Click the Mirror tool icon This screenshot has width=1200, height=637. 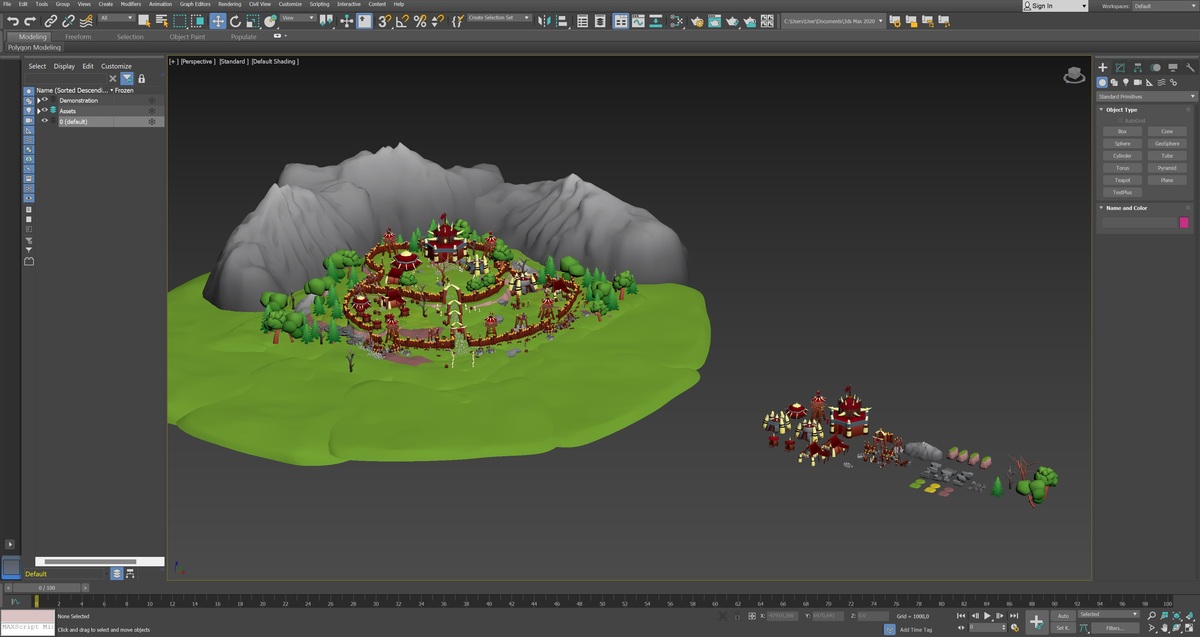[x=543, y=20]
